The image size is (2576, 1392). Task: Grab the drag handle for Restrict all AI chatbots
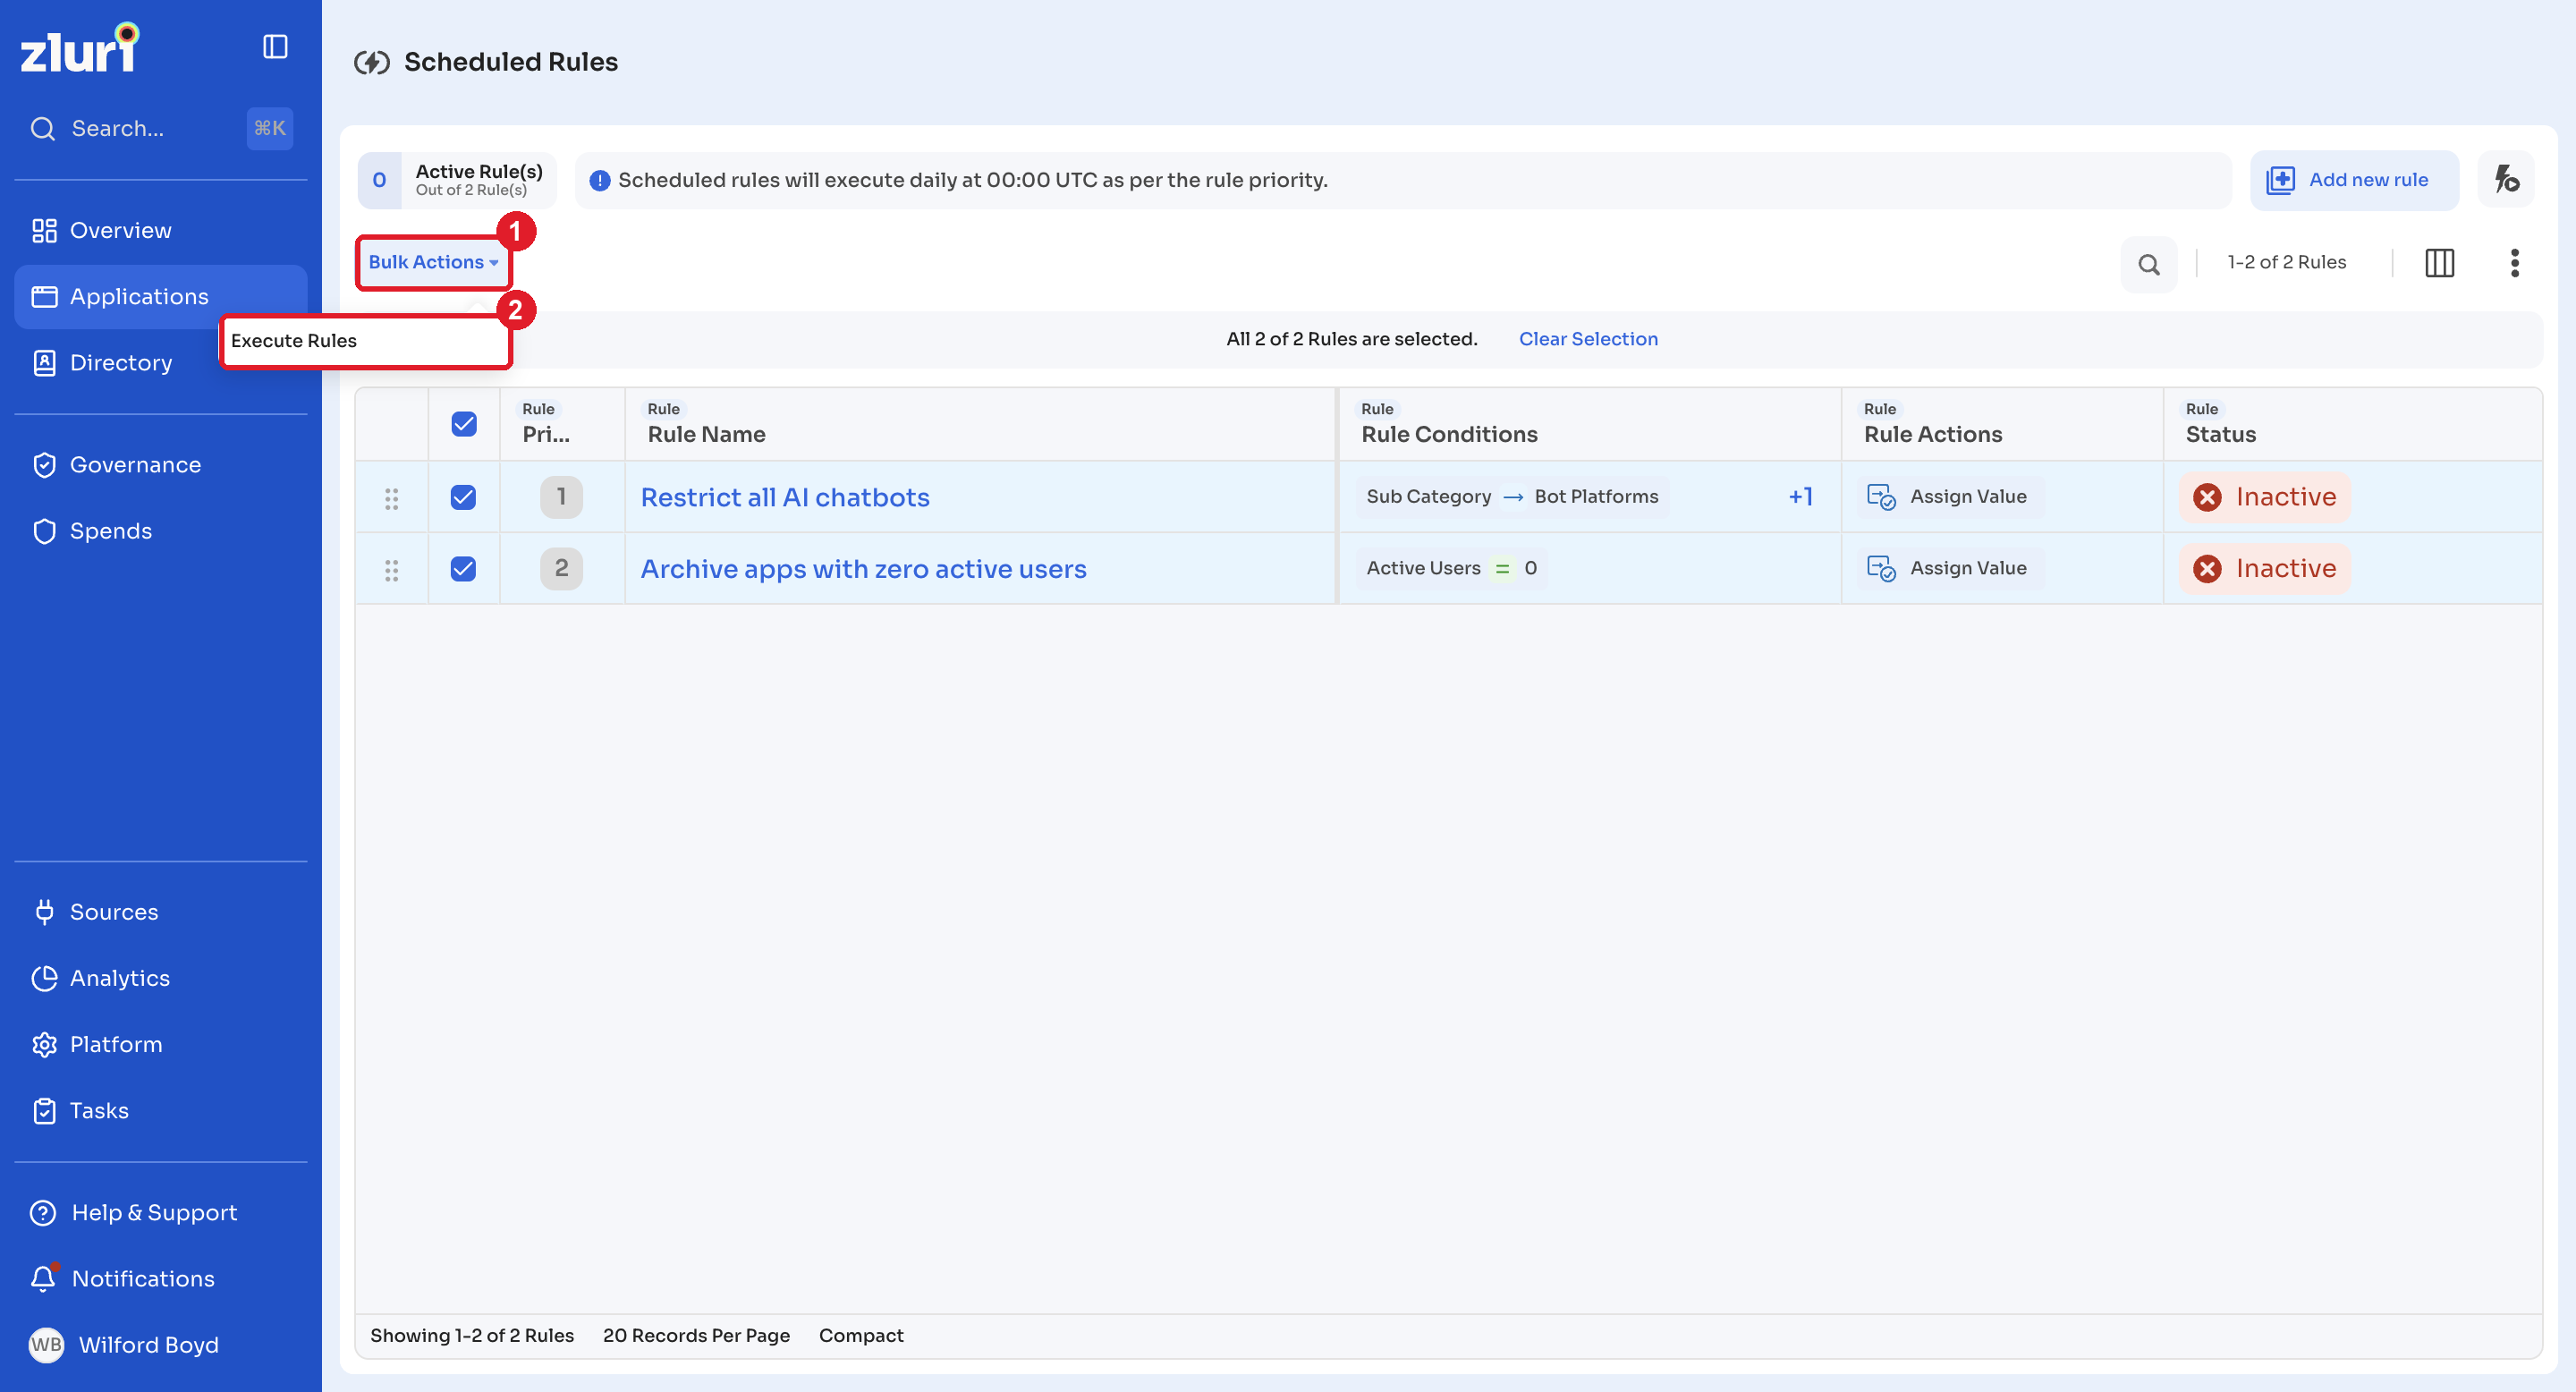(x=392, y=498)
